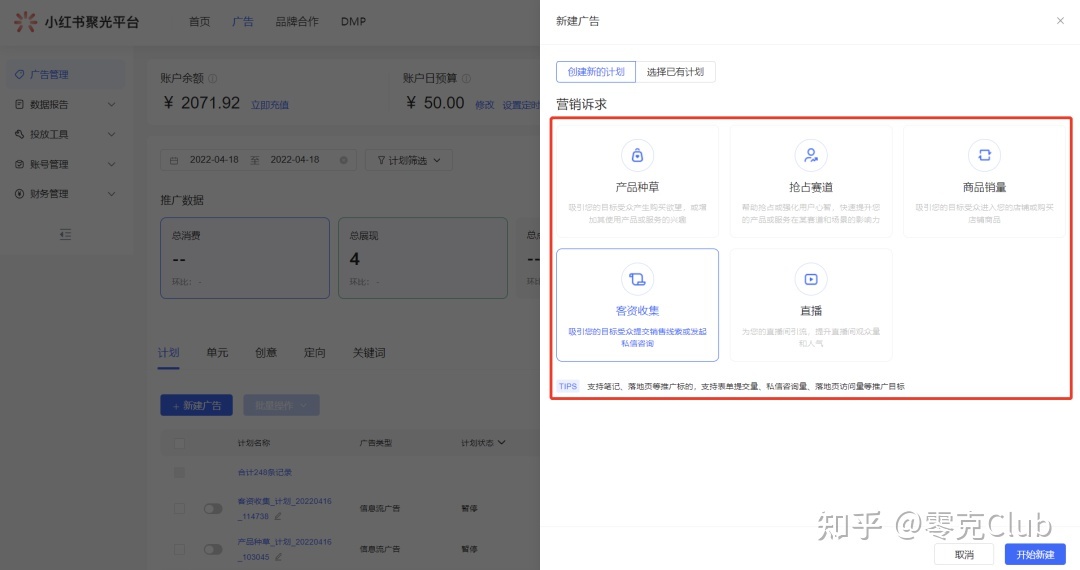Click the 账户余额 info icon
The image size is (1080, 570).
(x=213, y=78)
